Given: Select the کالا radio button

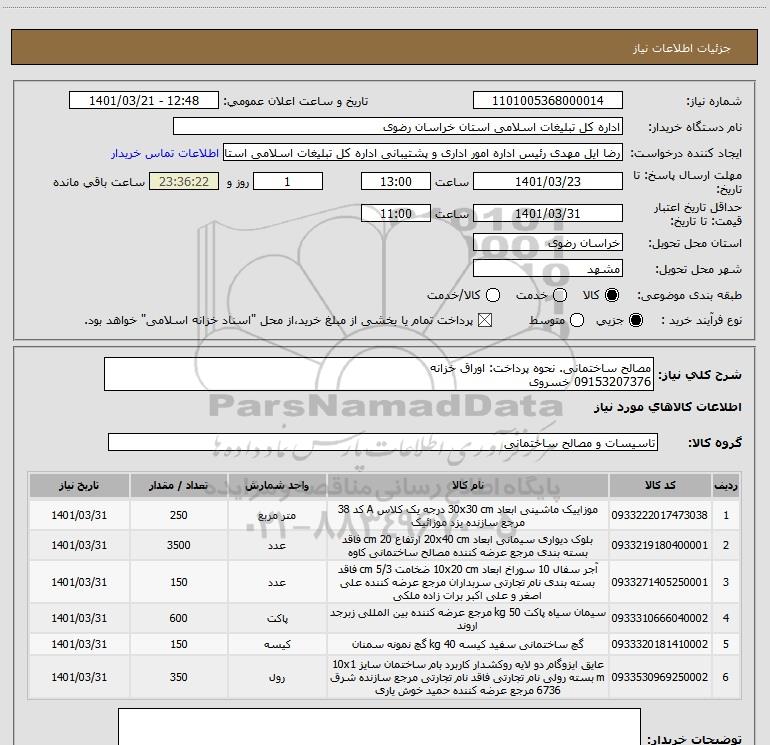Looking at the screenshot, I should (612, 295).
